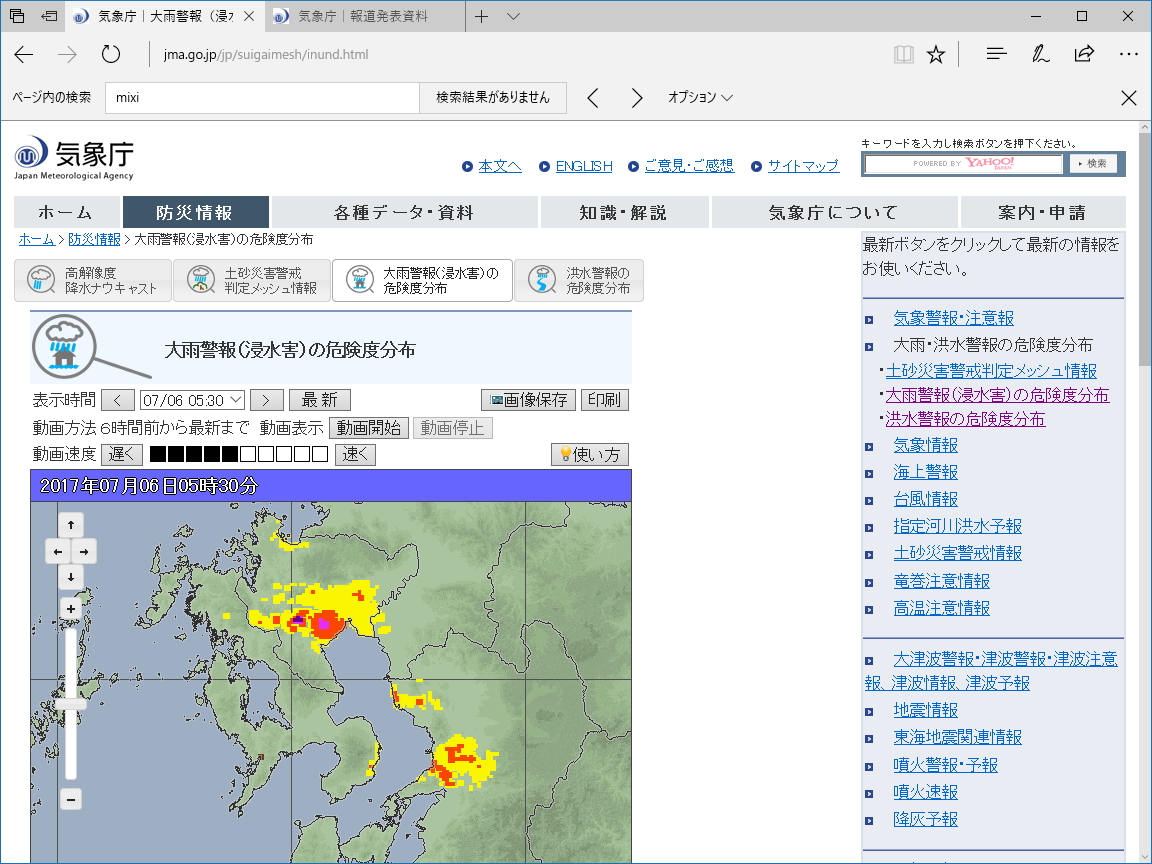Switch to the 知識・解説 tab
The height and width of the screenshot is (864, 1152).
click(624, 212)
